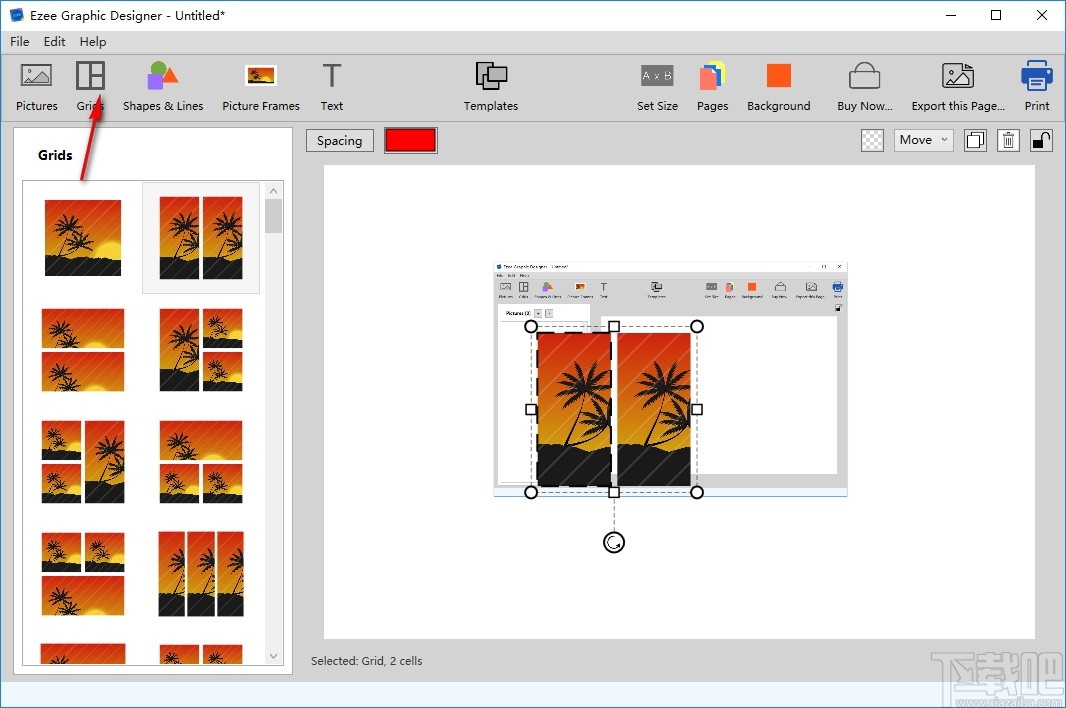Choose the two horizontal rows grid
Image resolution: width=1066 pixels, height=708 pixels.
click(x=83, y=350)
